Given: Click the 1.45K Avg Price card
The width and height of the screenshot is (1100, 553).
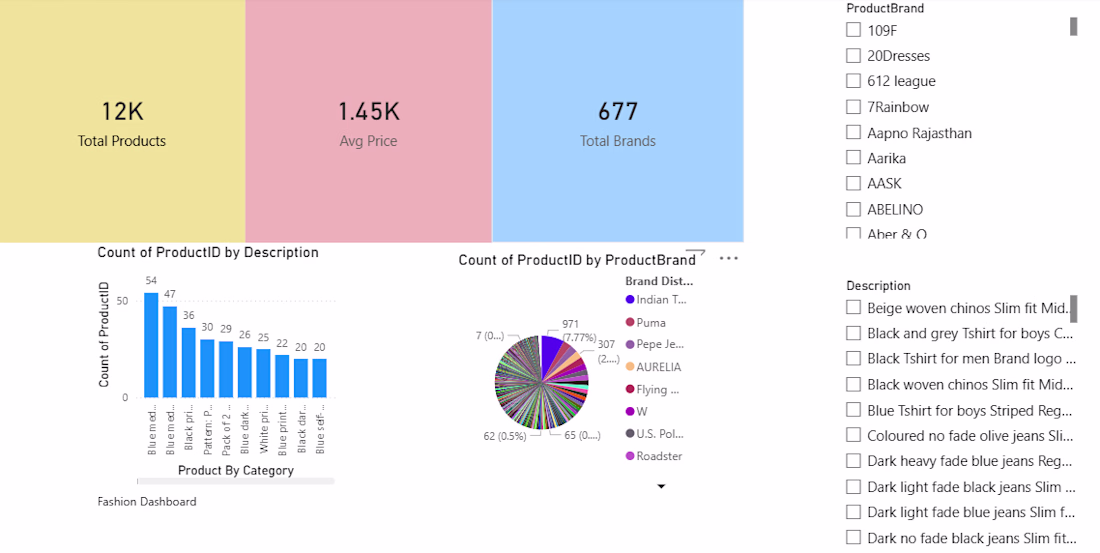Looking at the screenshot, I should (368, 121).
